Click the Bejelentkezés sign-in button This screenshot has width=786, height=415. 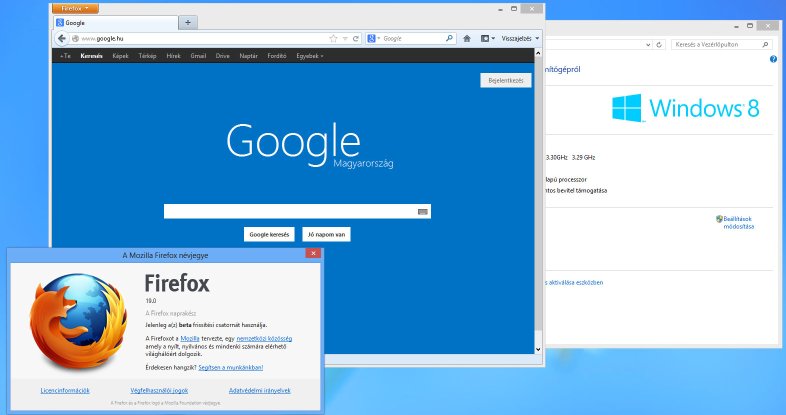coord(506,80)
